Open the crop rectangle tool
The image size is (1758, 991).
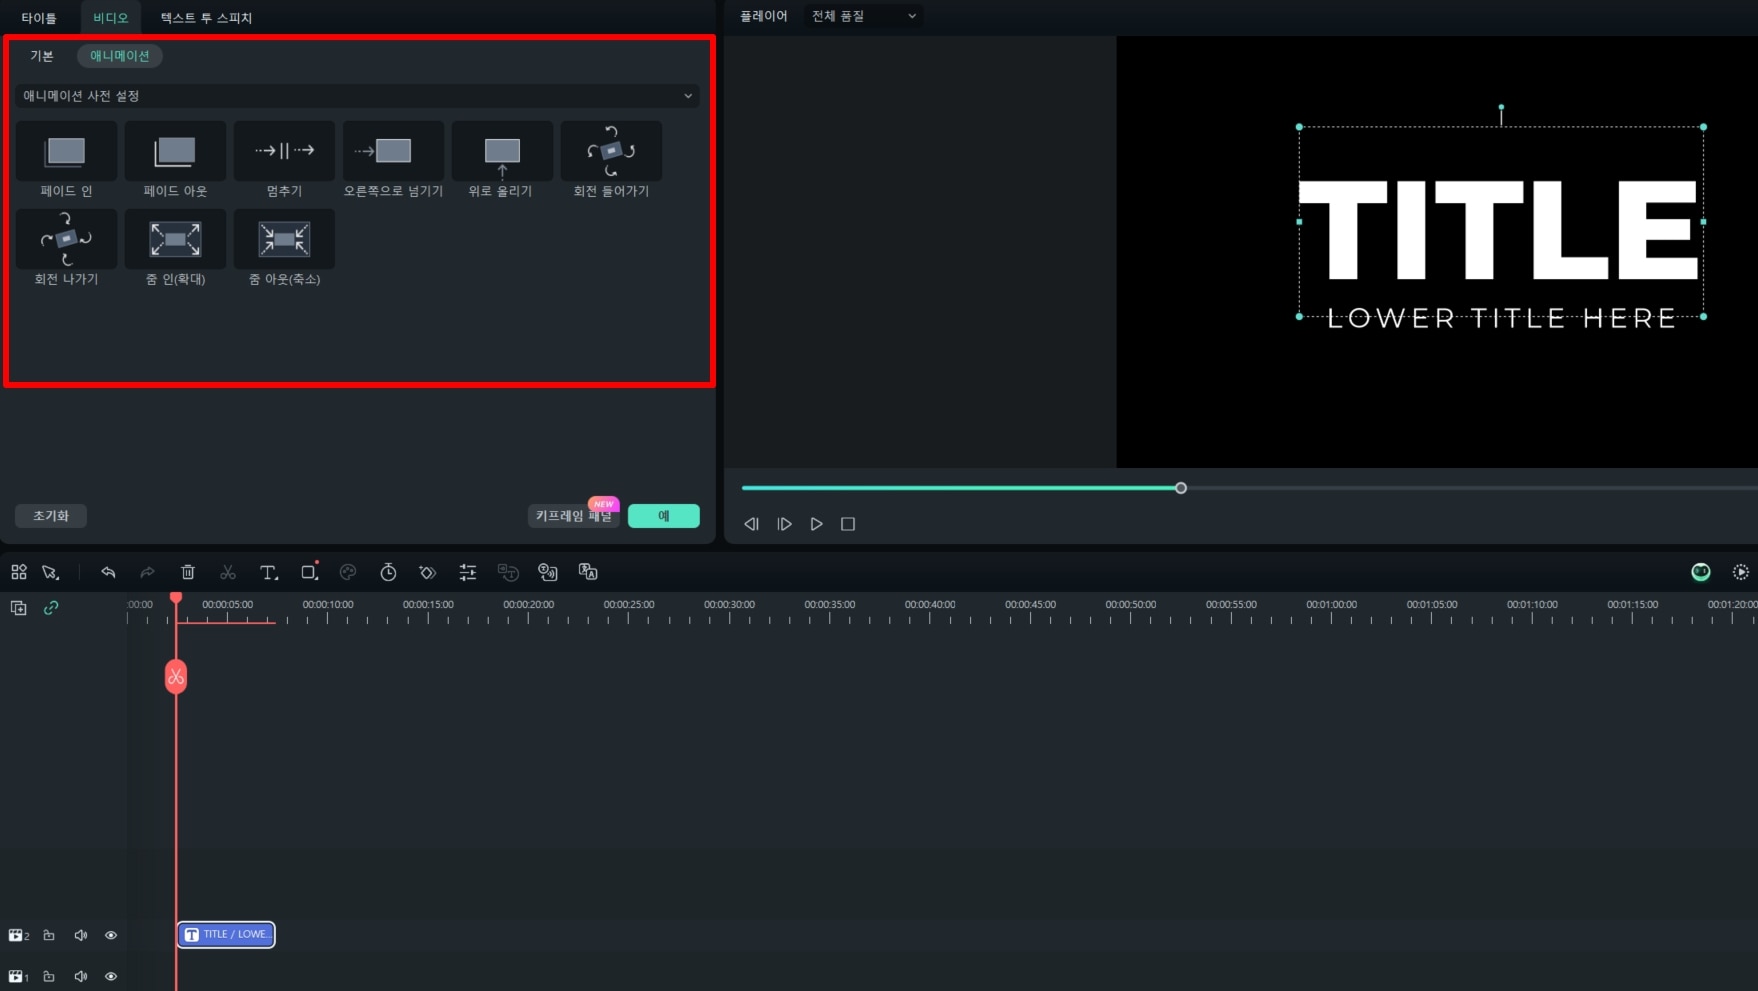click(x=309, y=572)
